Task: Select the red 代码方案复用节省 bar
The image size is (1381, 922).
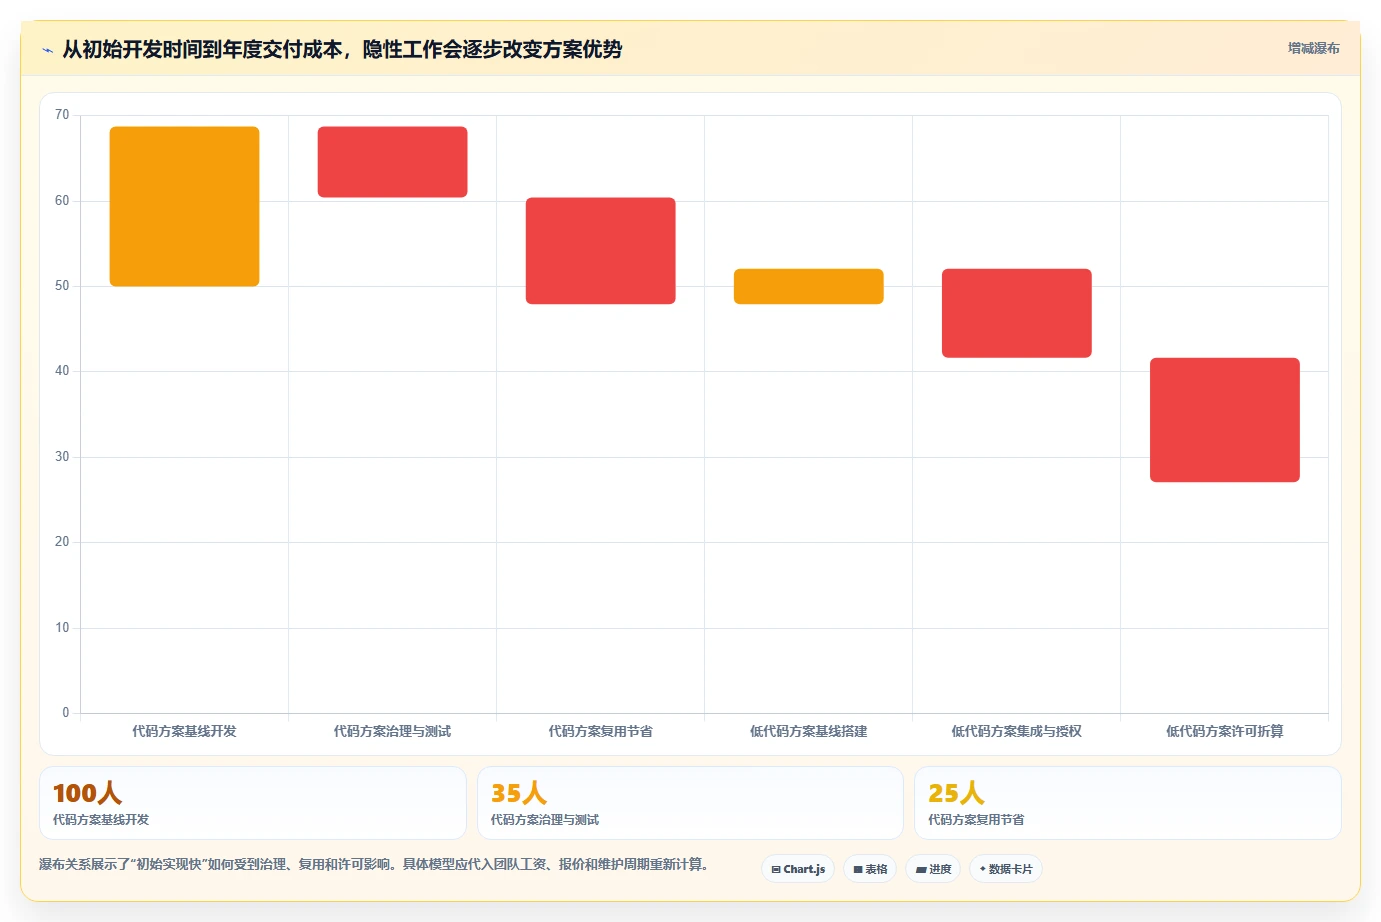Action: [601, 251]
